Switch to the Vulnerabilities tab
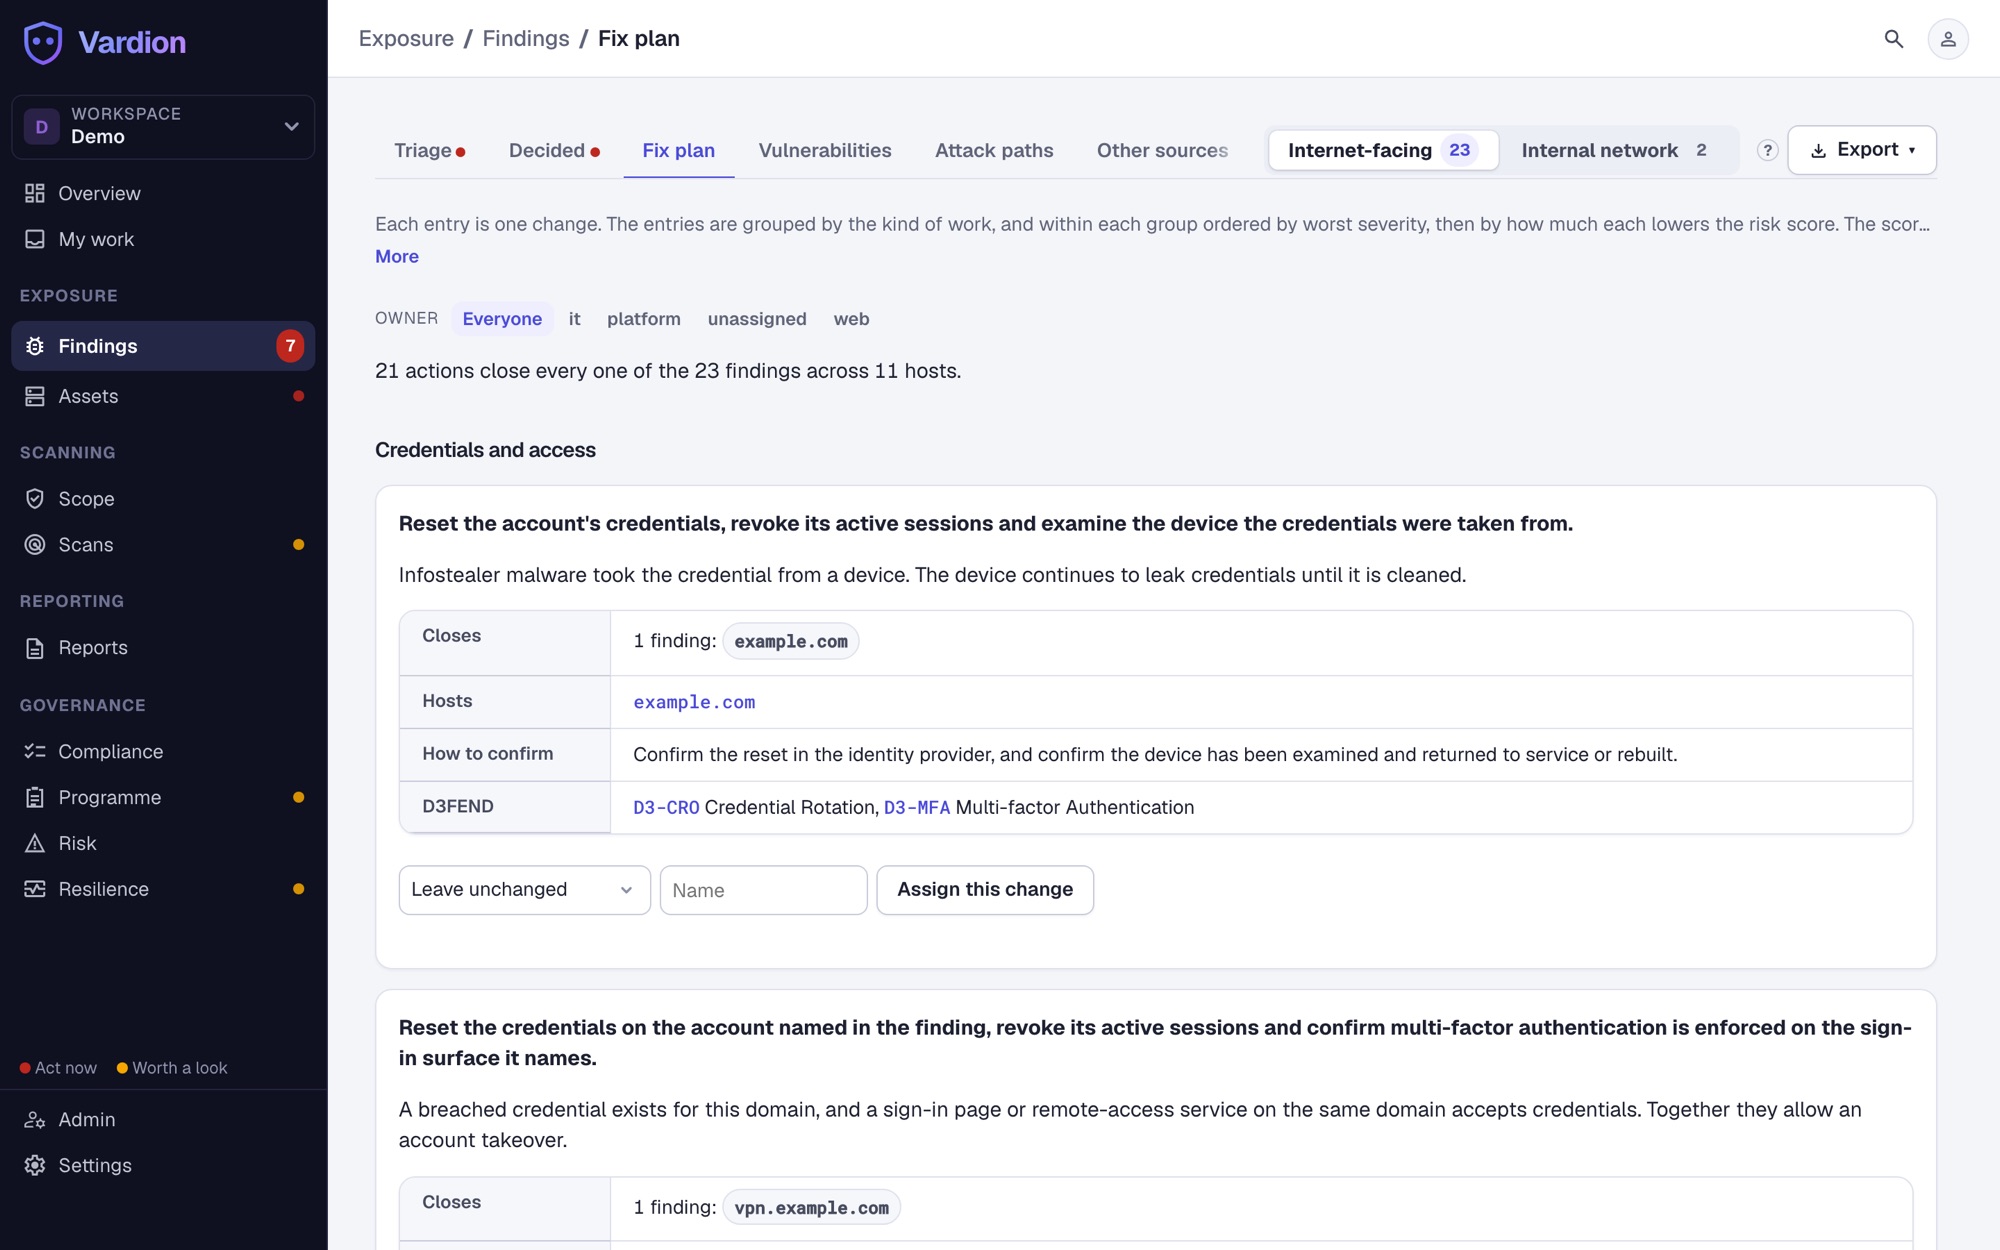This screenshot has width=2000, height=1250. [825, 150]
